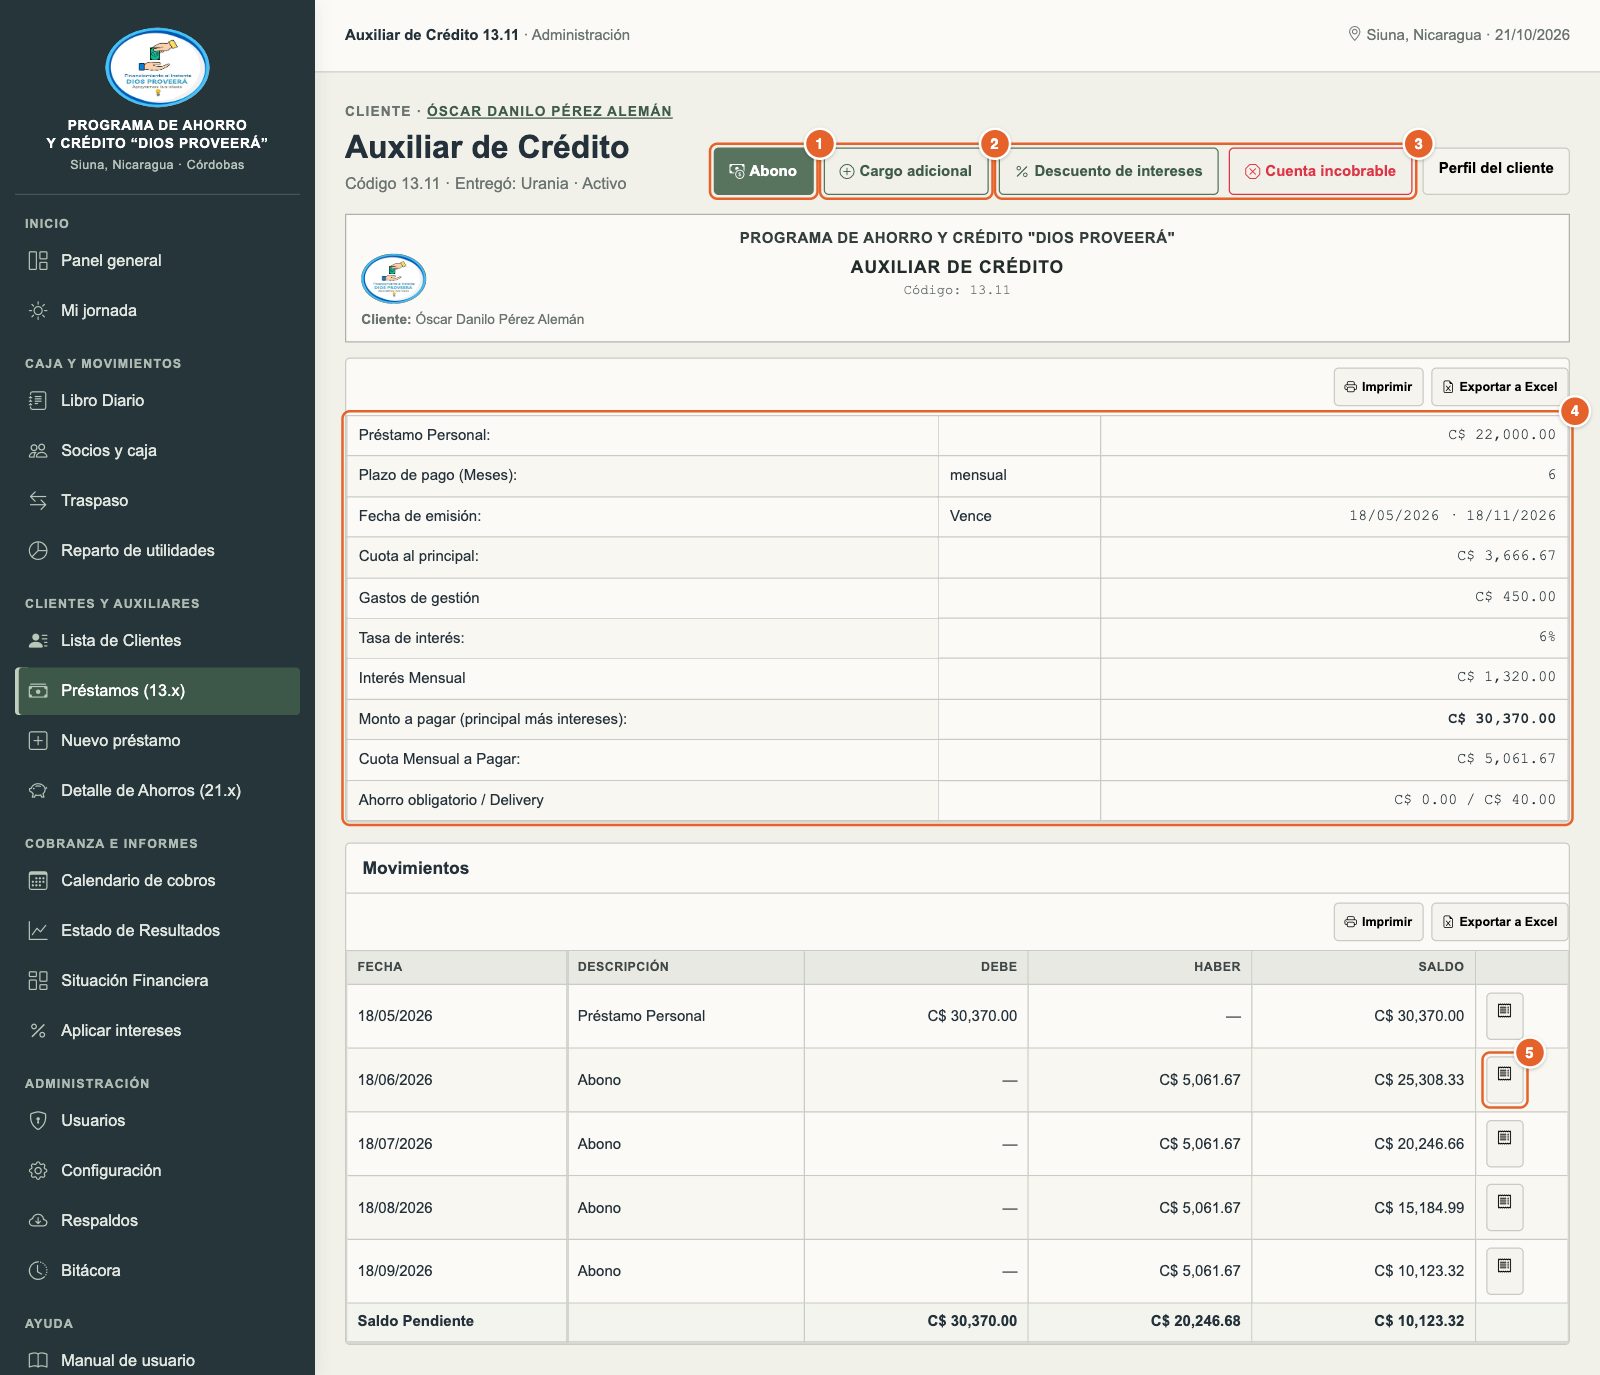Click the Traspaso arrows icon
The height and width of the screenshot is (1375, 1600).
(x=38, y=500)
